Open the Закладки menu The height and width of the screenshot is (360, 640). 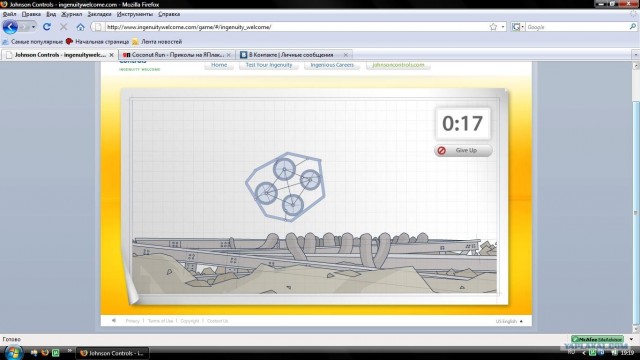[x=99, y=14]
